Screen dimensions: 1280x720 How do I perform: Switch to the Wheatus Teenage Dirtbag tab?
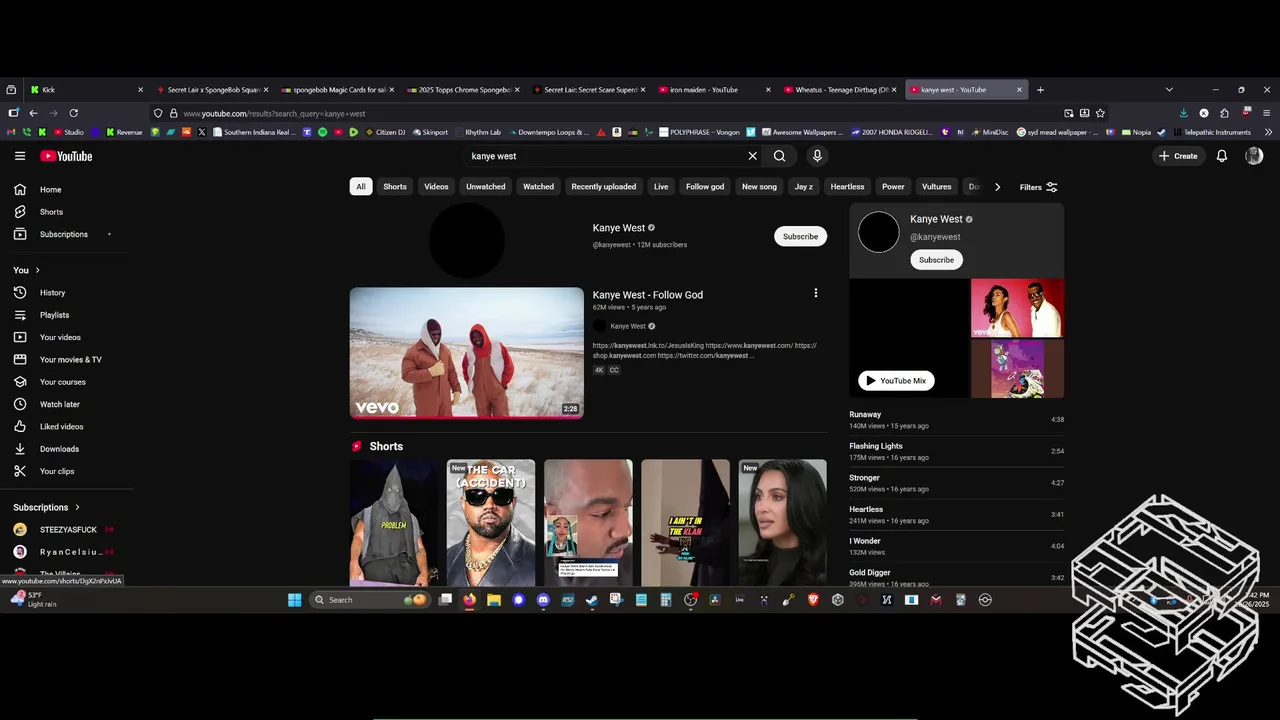pyautogui.click(x=840, y=90)
